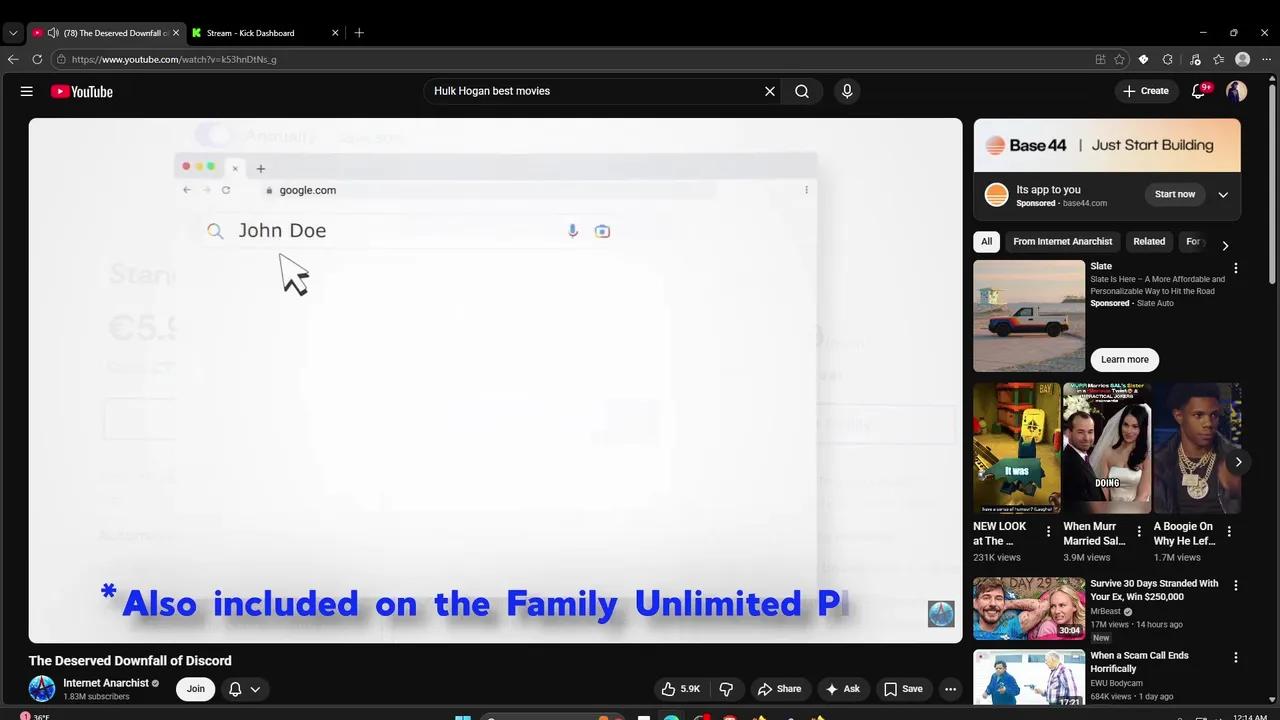Click Start now on Base44 ad
1280x720 pixels.
click(1174, 195)
